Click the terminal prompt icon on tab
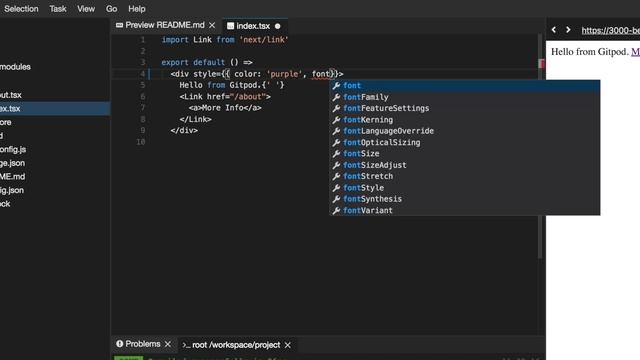This screenshot has width=640, height=360. 186,345
